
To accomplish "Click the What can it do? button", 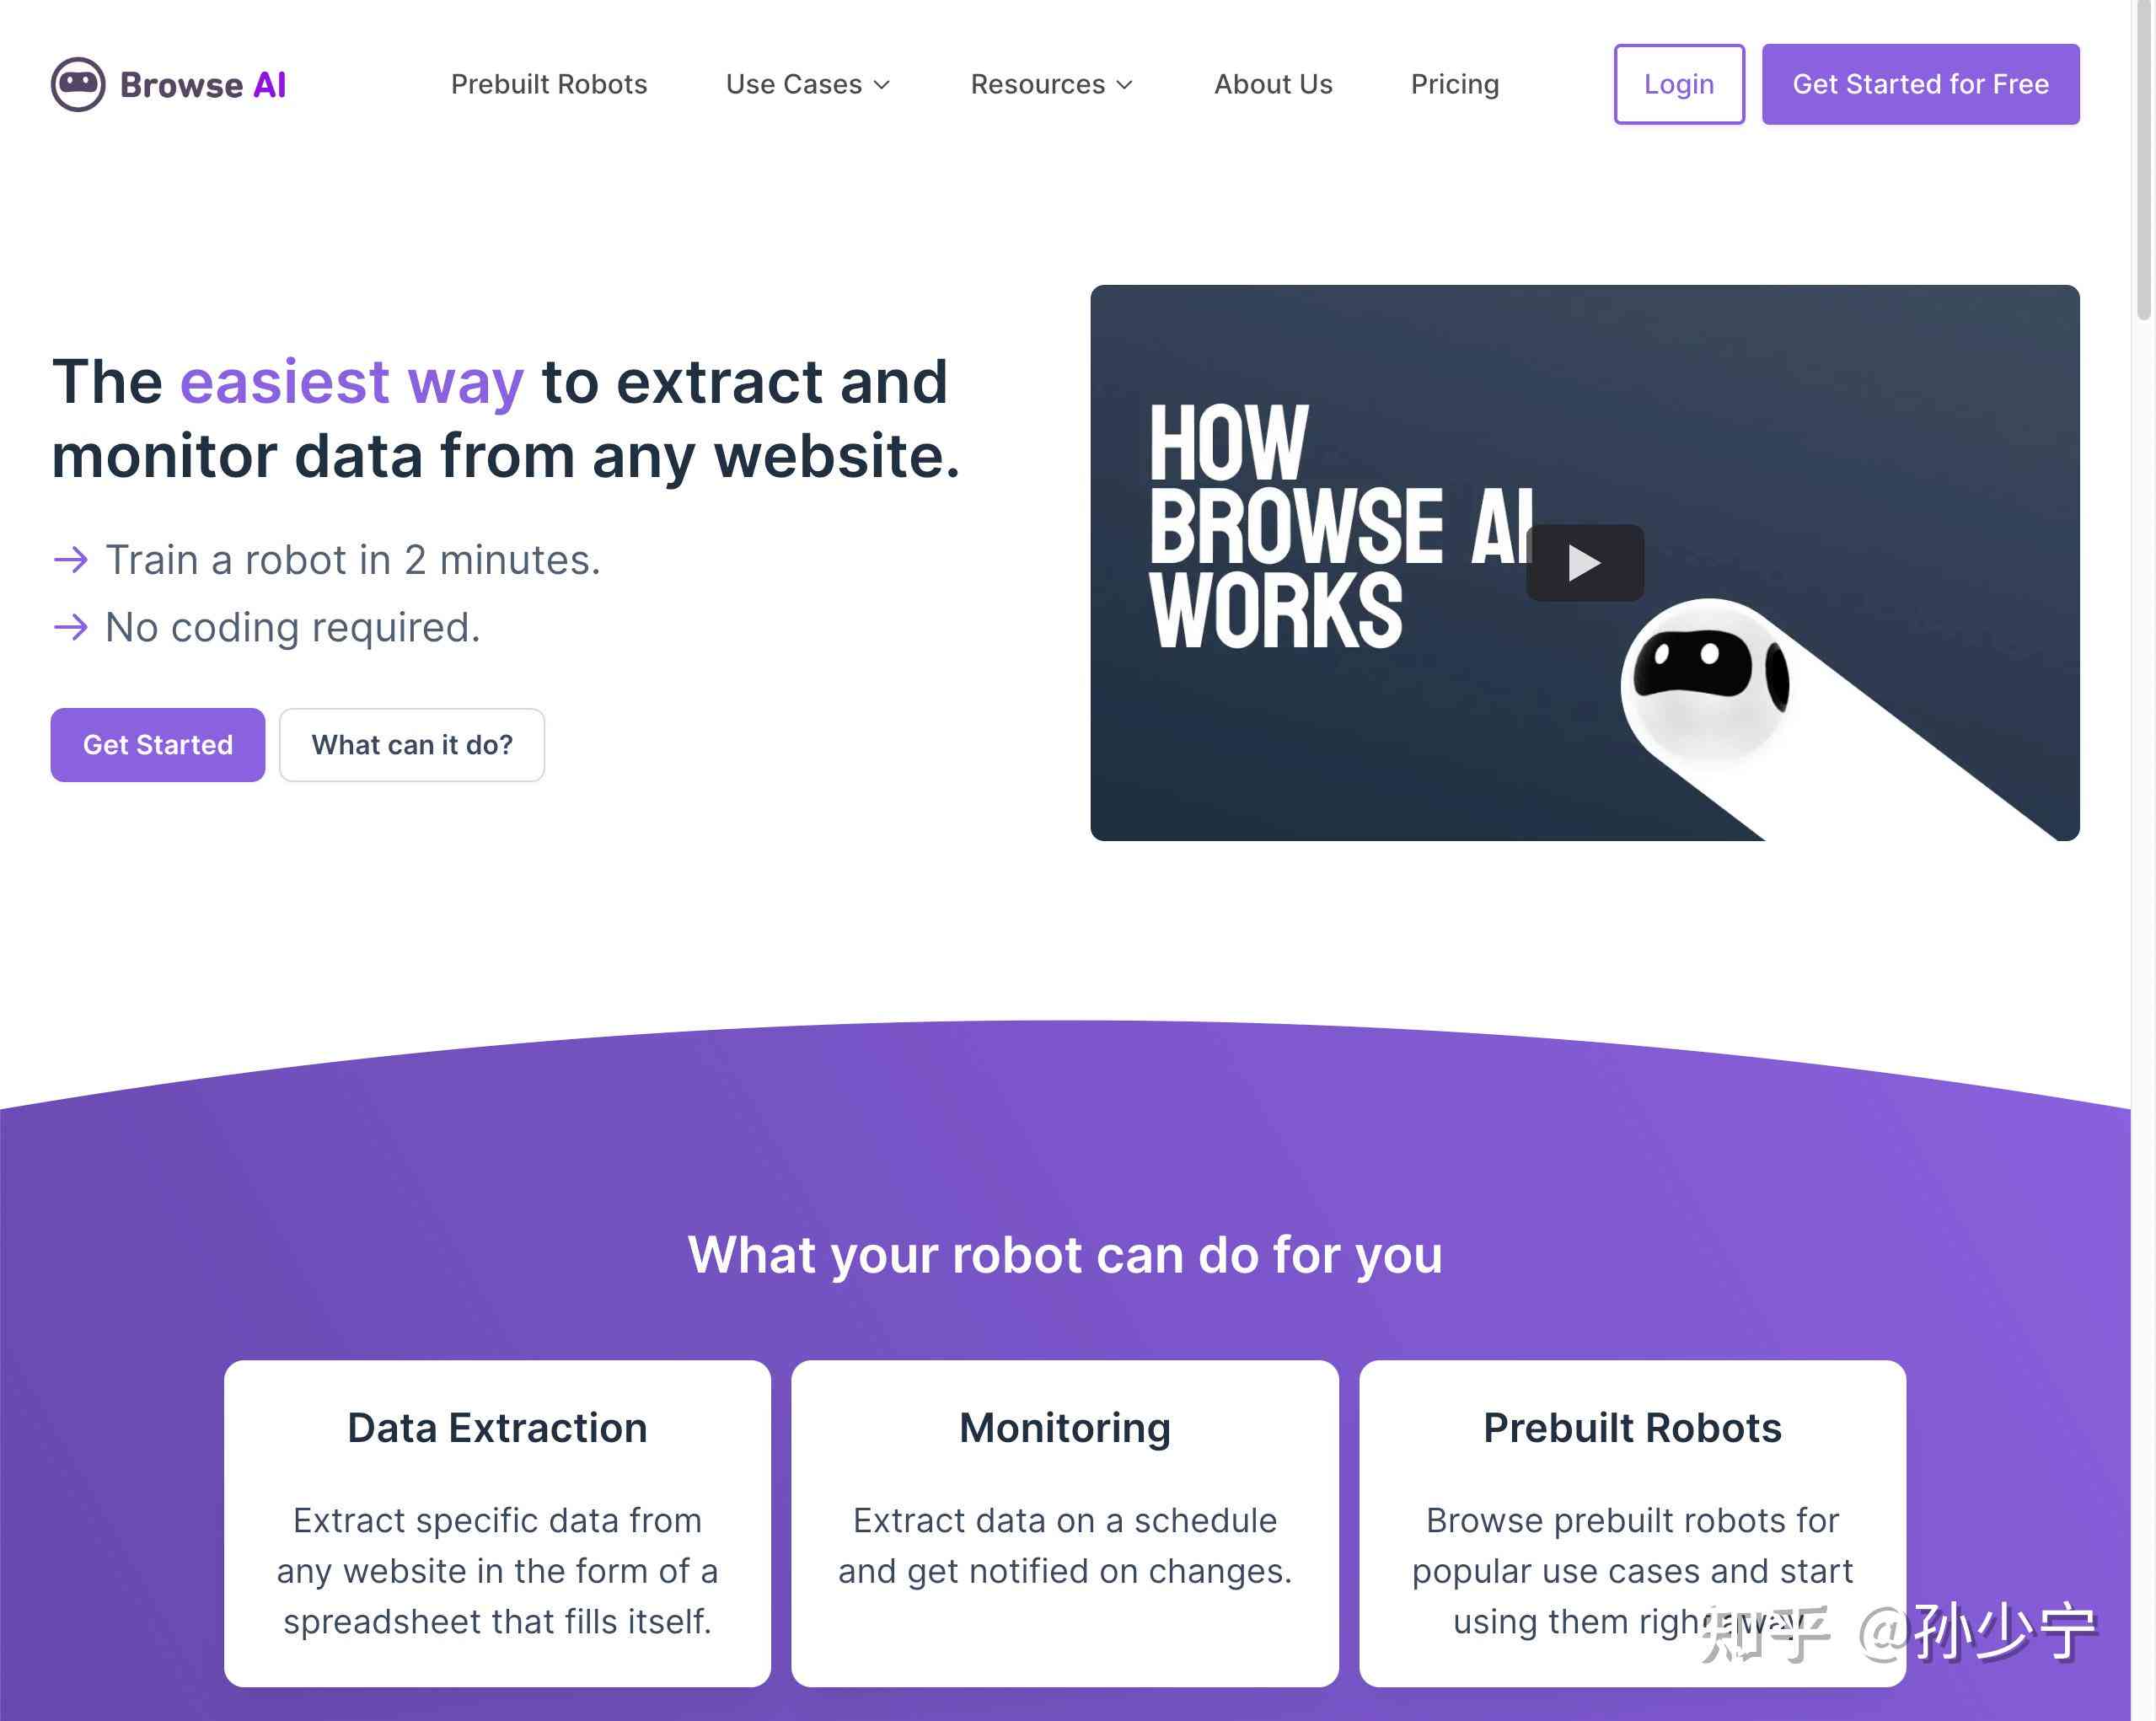I will tap(410, 743).
